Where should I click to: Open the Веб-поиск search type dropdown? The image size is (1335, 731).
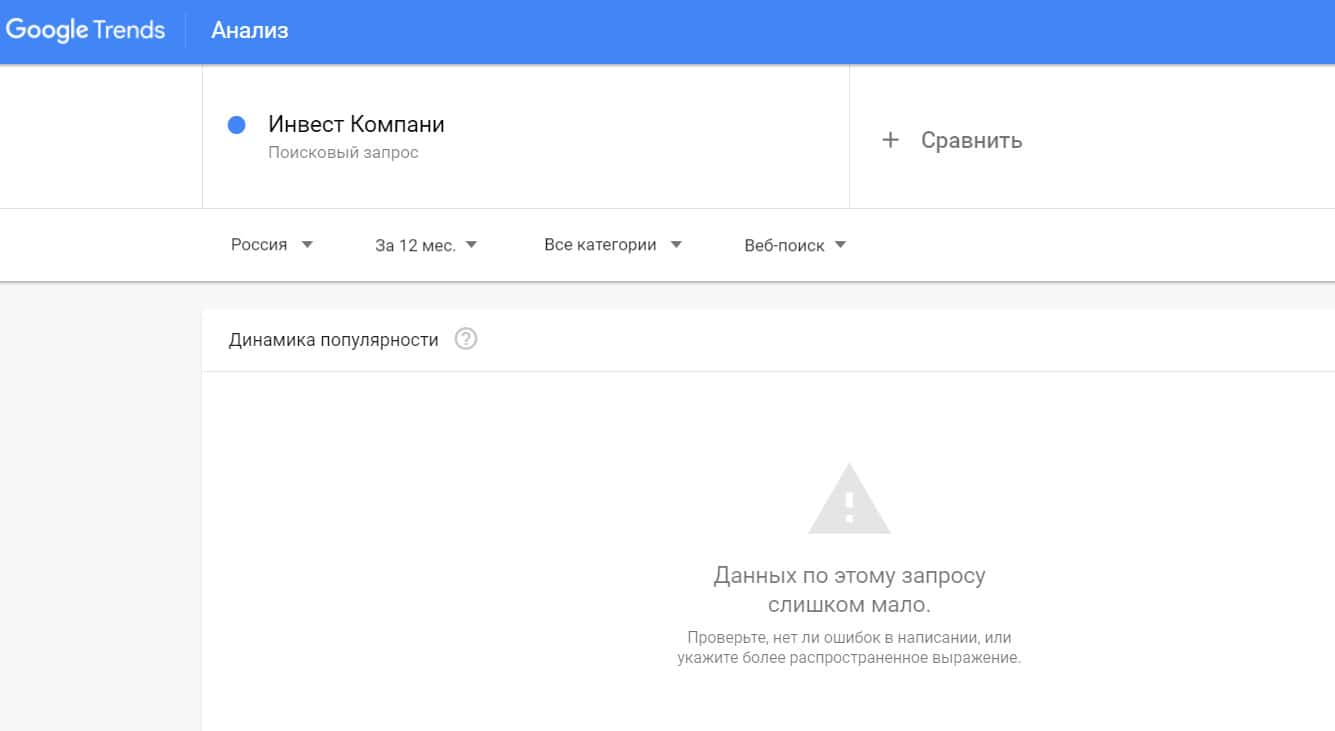[784, 246]
